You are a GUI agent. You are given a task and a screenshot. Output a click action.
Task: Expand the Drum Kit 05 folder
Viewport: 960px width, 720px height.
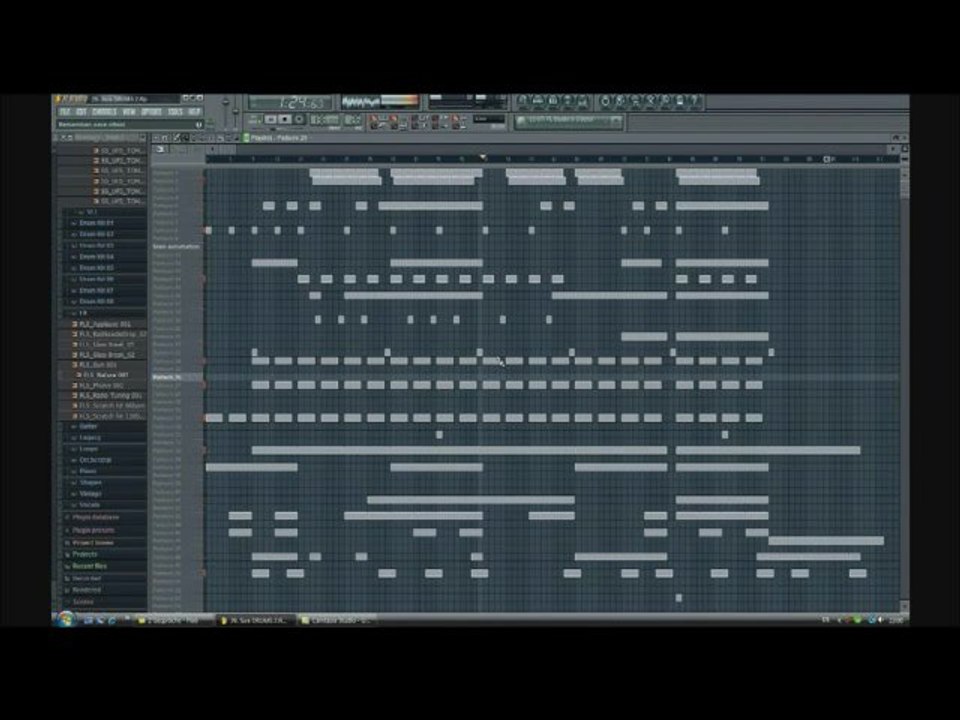point(96,268)
